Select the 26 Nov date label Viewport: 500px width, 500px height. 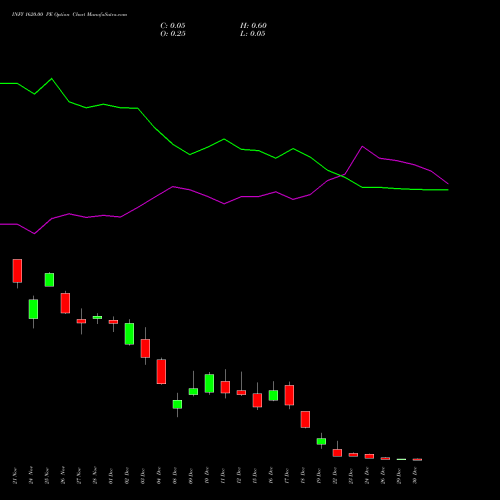pyautogui.click(x=63, y=476)
